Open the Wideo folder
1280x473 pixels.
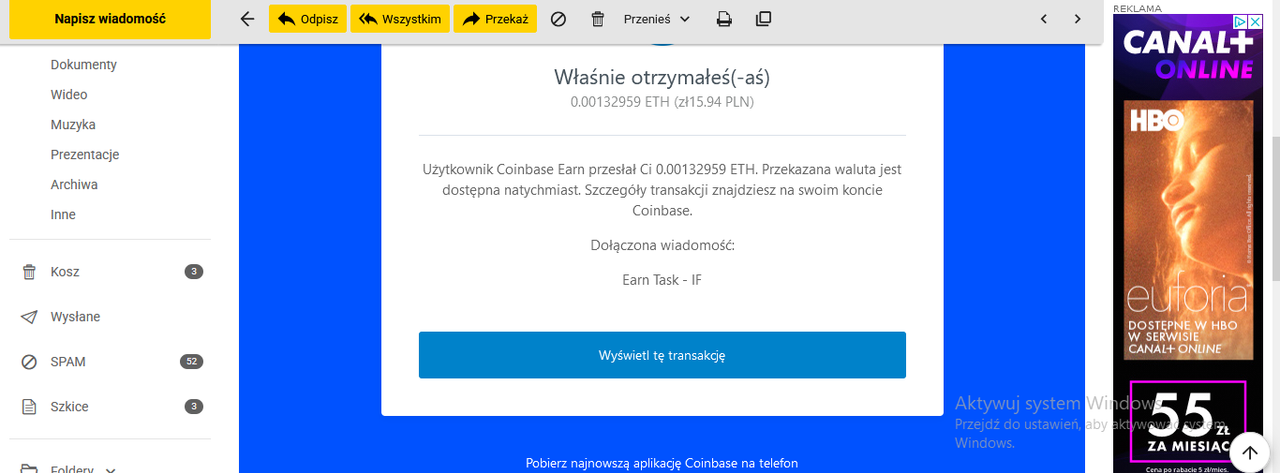69,95
